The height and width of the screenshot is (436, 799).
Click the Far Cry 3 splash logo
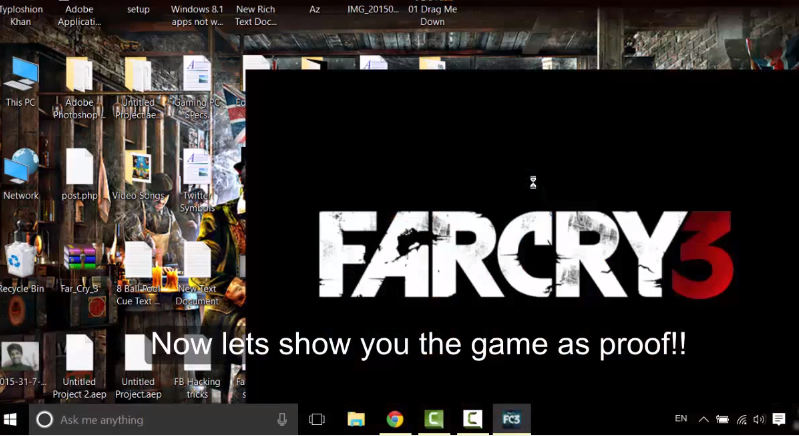pos(526,254)
